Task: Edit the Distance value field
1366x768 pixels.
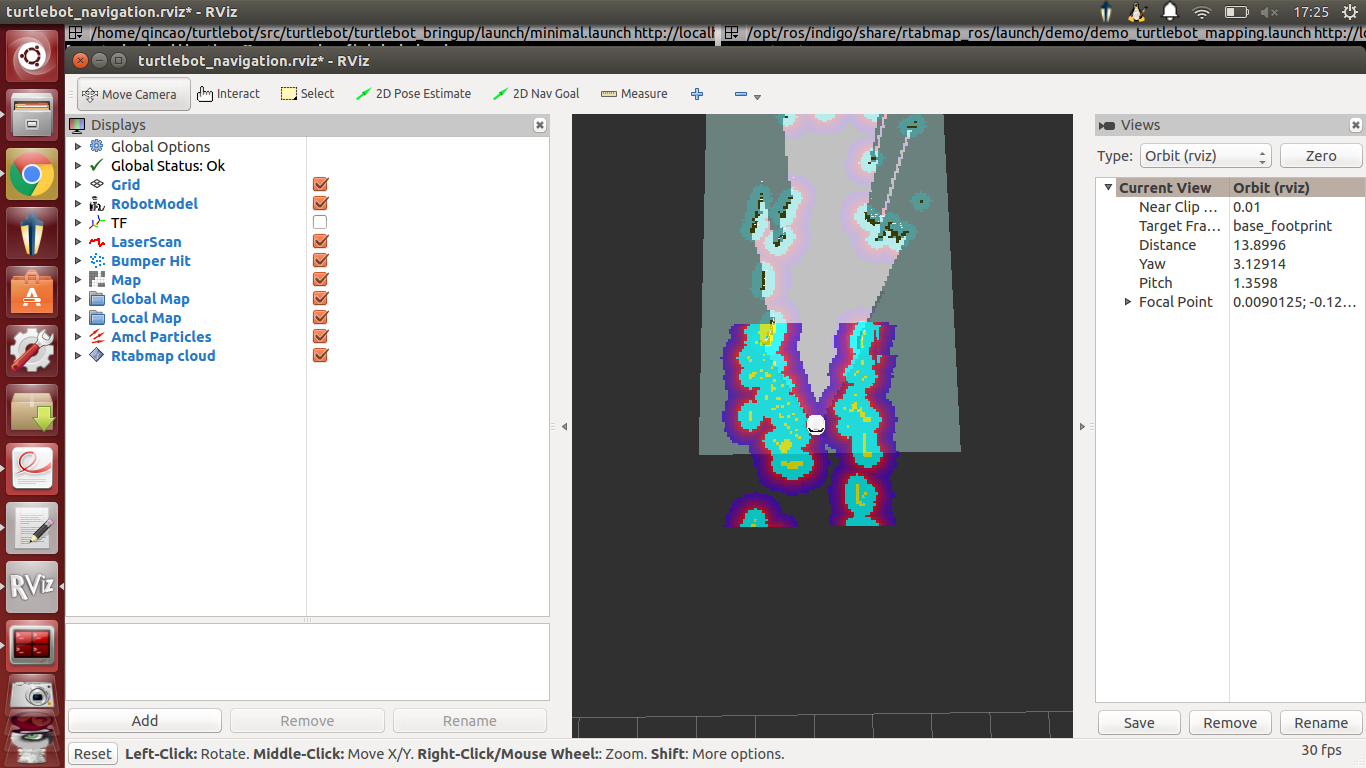Action: pyautogui.click(x=1295, y=245)
